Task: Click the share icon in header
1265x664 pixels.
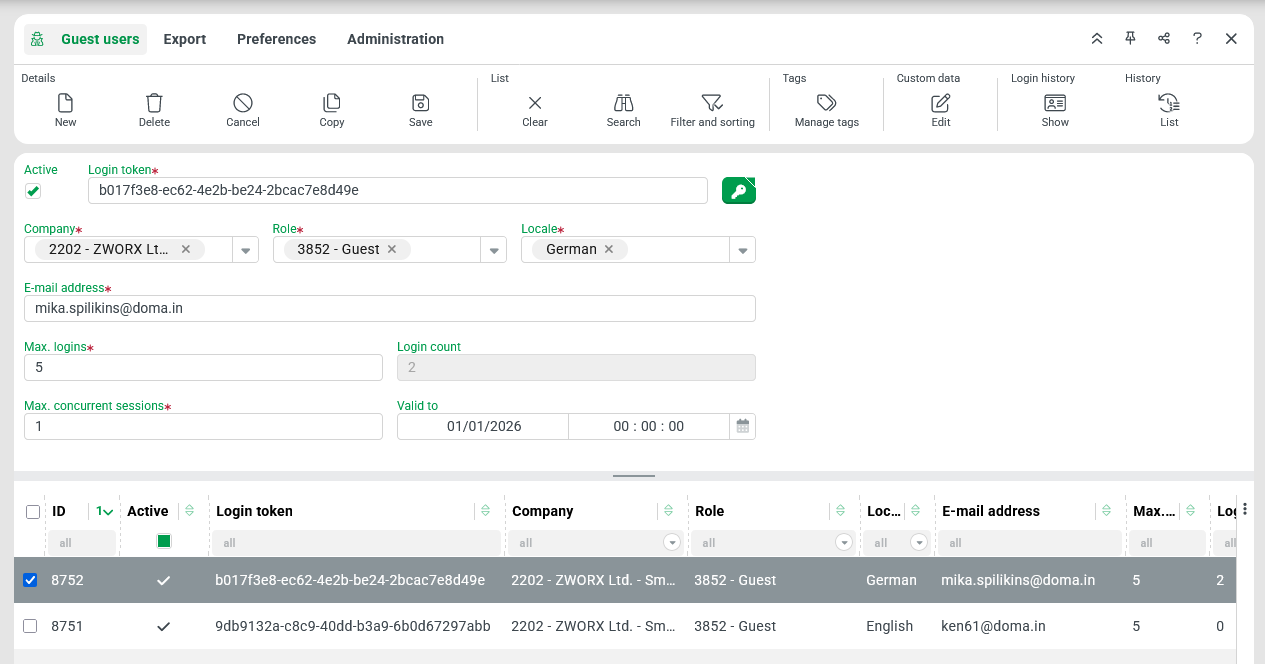Action: point(1164,39)
